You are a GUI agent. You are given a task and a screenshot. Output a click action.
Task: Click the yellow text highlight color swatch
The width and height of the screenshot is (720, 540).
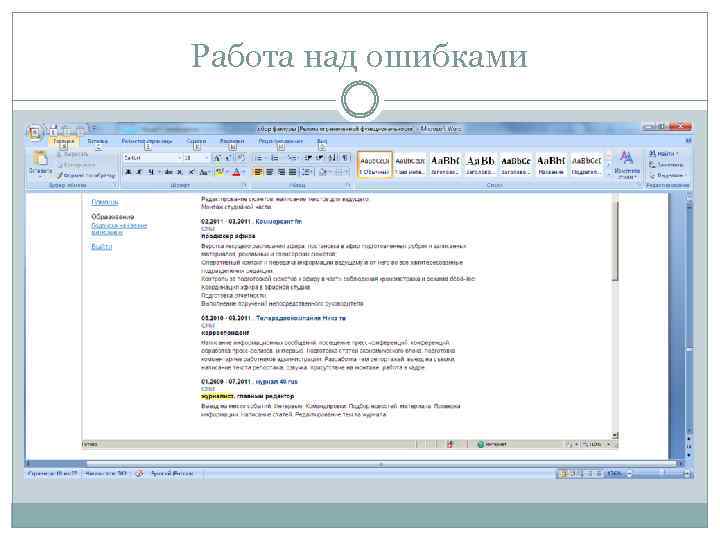[219, 172]
